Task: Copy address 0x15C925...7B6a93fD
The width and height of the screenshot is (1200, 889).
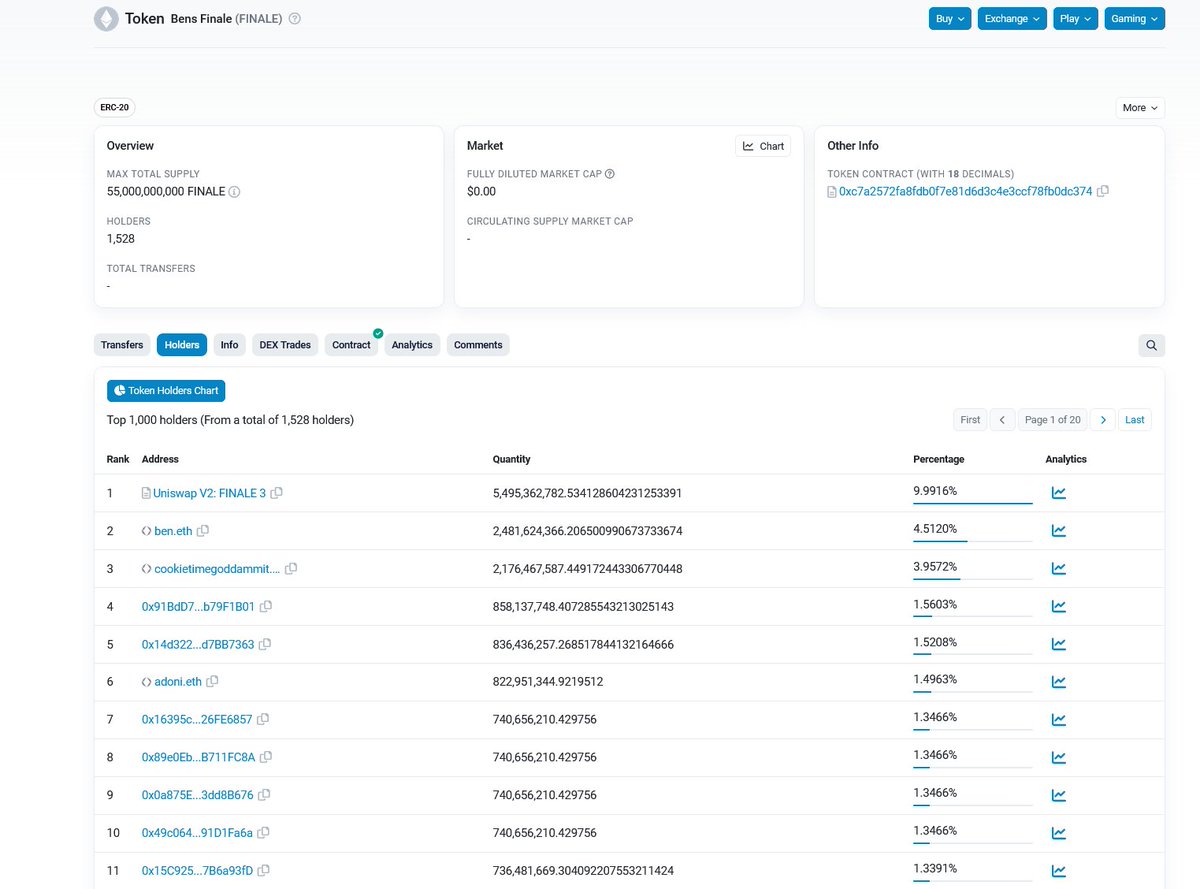Action: [264, 871]
